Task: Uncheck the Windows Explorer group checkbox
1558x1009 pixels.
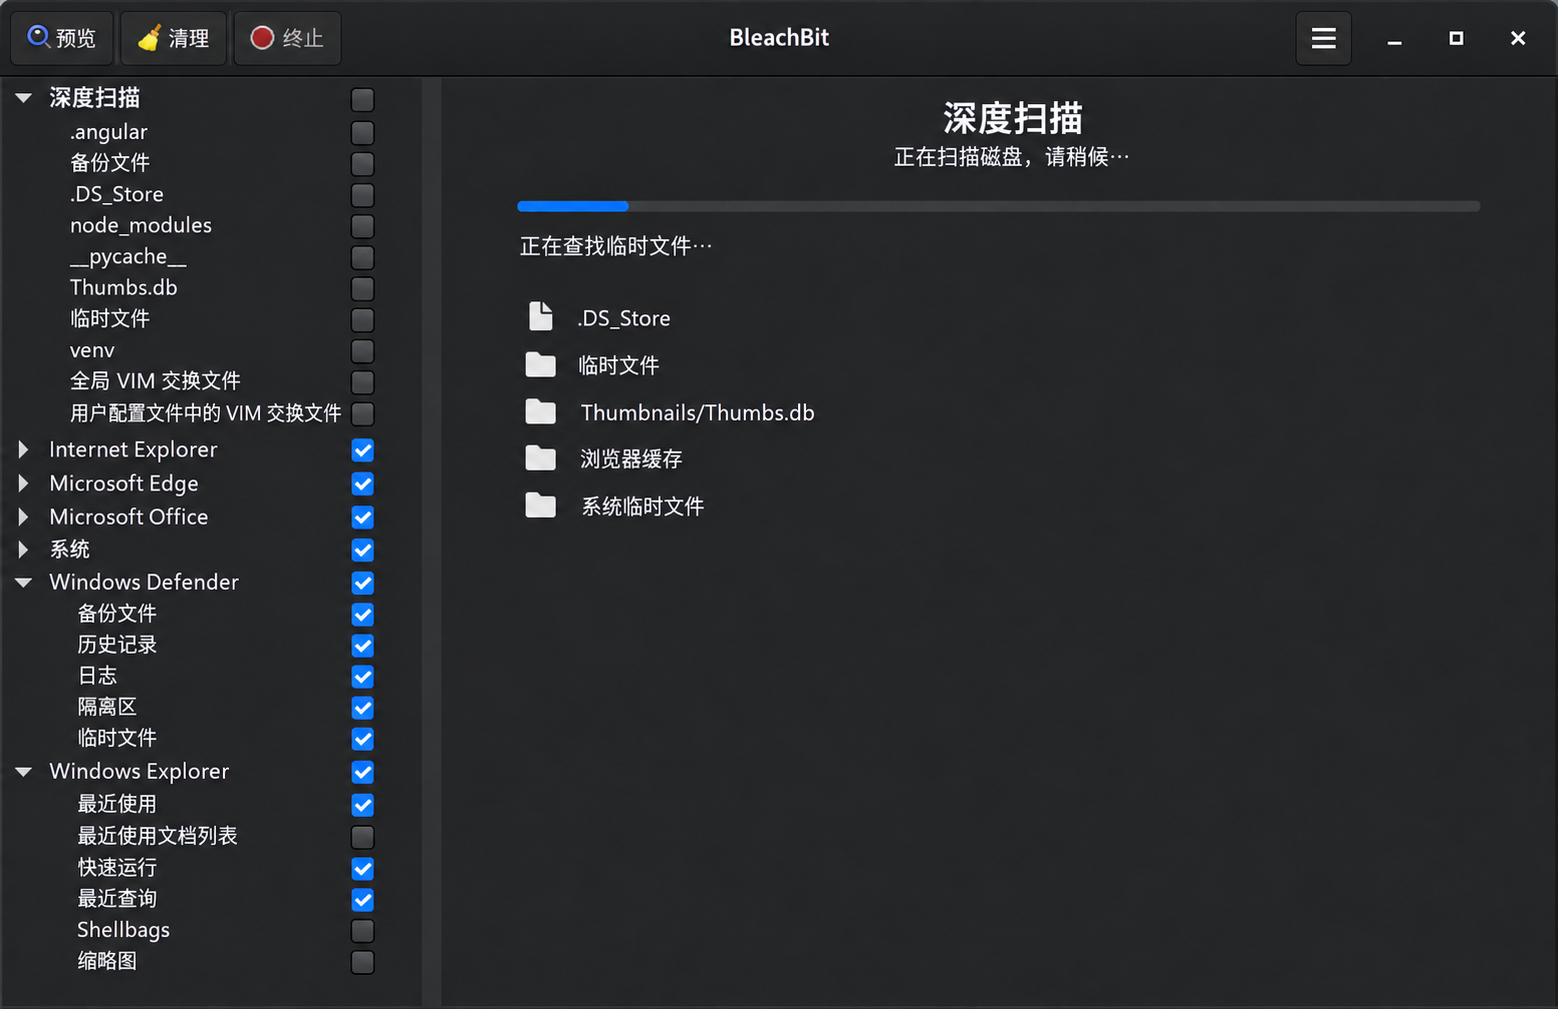Action: pos(363,772)
